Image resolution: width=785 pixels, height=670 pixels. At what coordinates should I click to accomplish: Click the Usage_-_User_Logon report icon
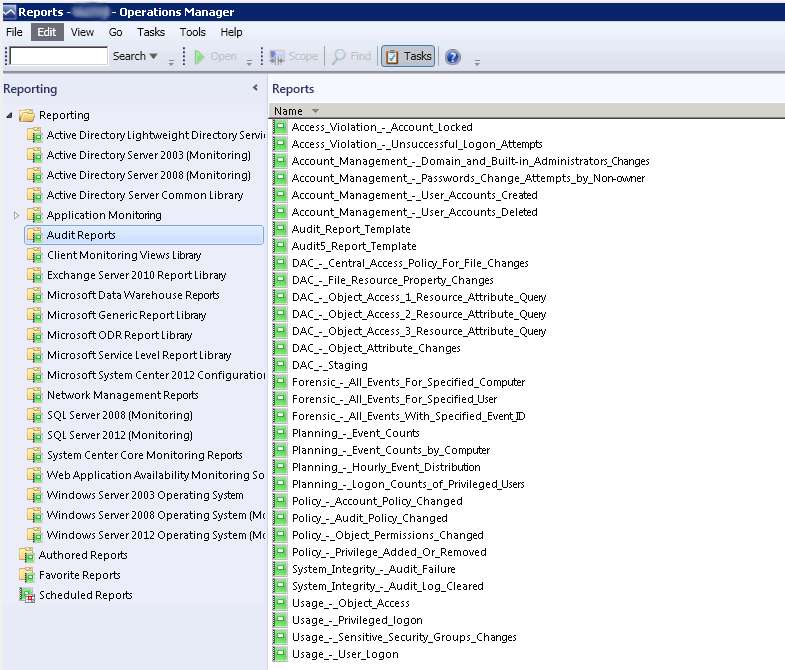280,654
